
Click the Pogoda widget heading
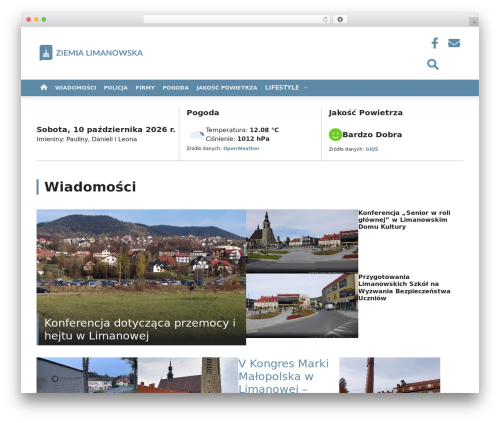tap(203, 113)
